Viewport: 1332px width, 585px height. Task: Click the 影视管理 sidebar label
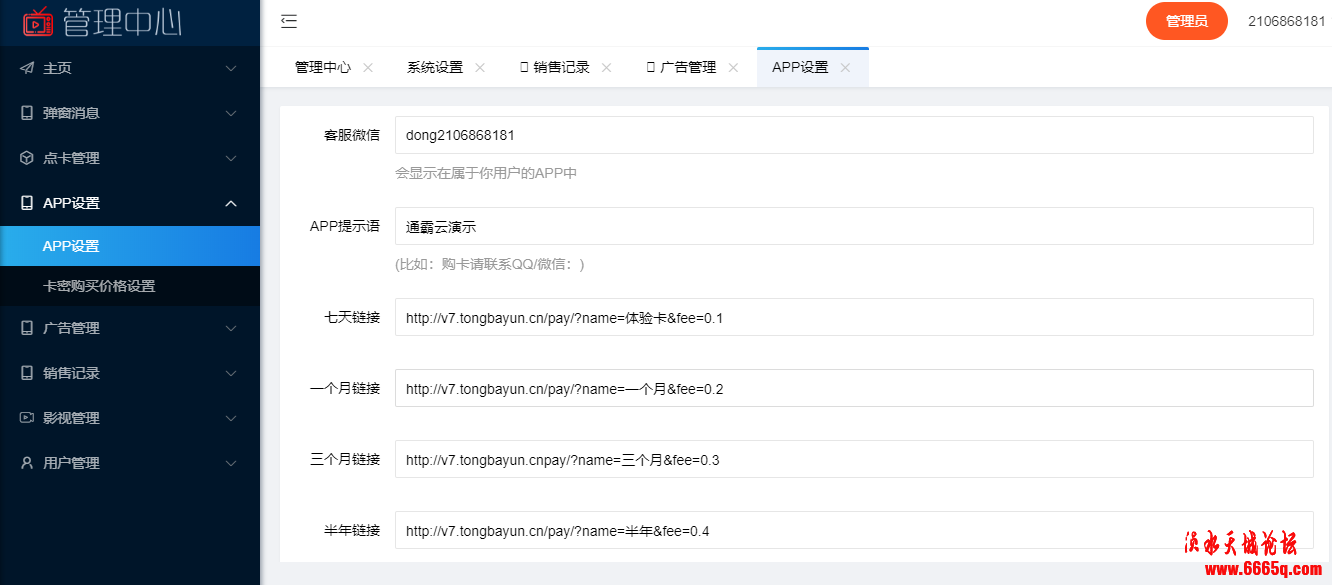pyautogui.click(x=71, y=418)
